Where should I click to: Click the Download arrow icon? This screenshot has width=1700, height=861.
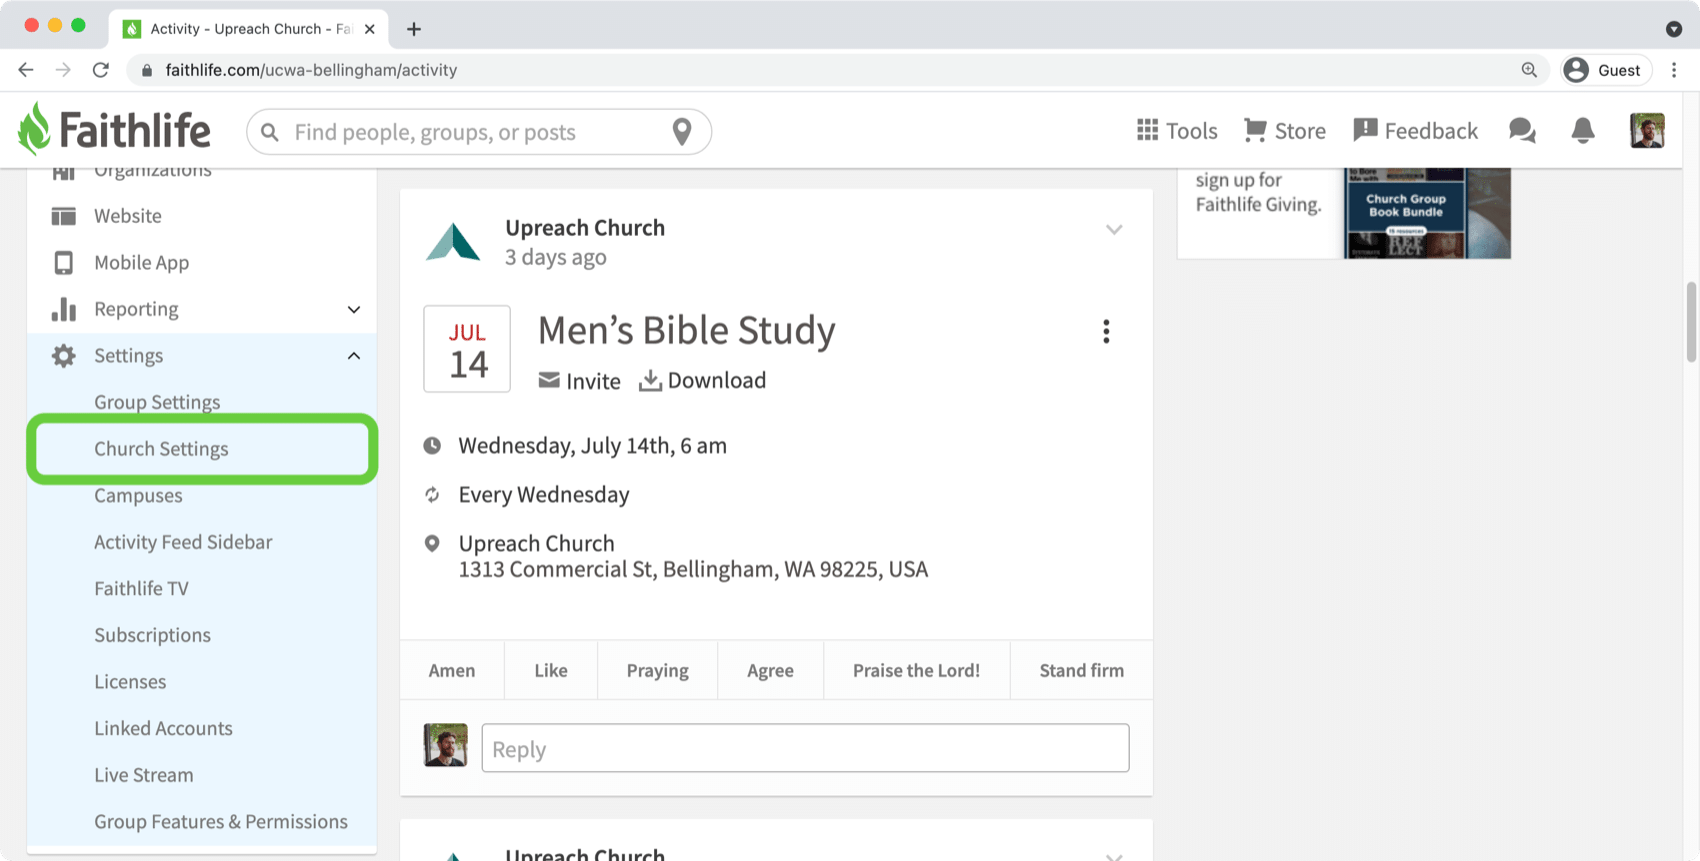tap(650, 380)
